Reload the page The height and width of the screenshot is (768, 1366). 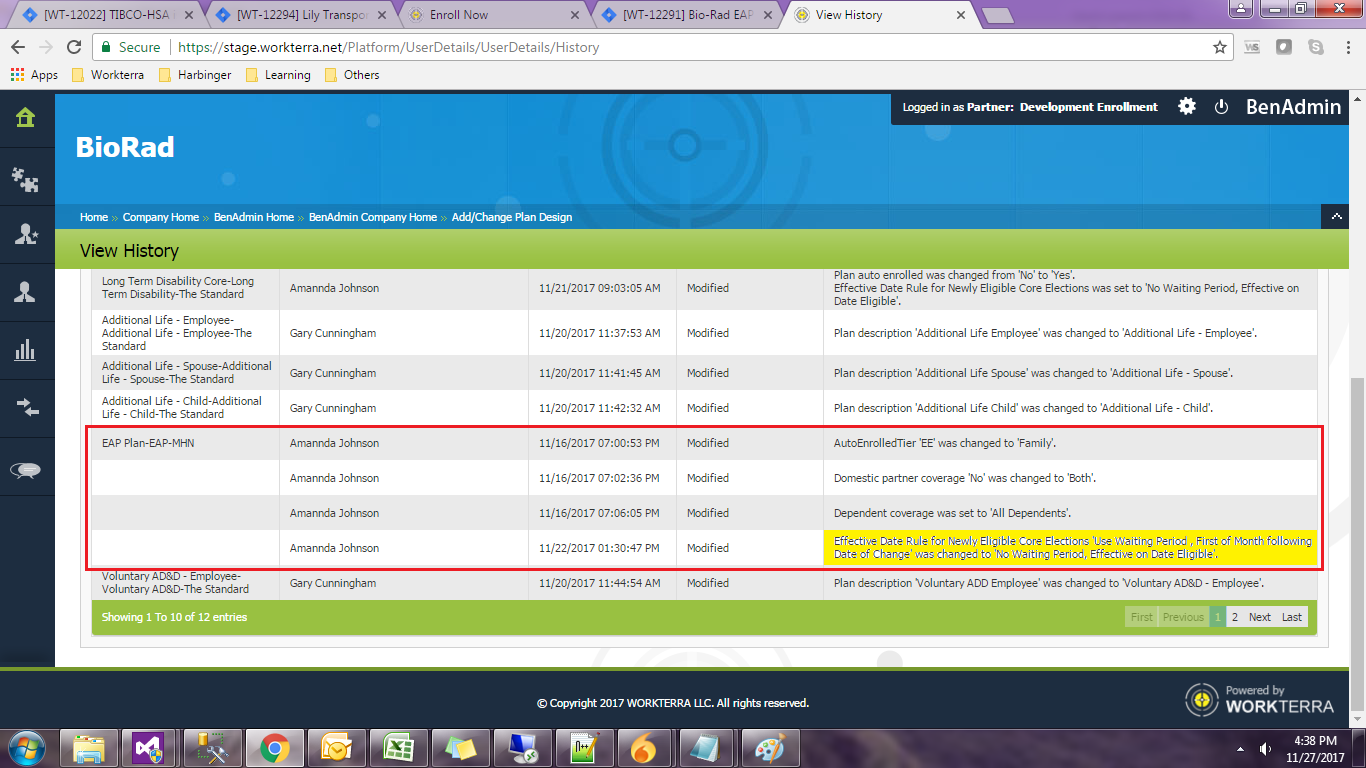[73, 47]
